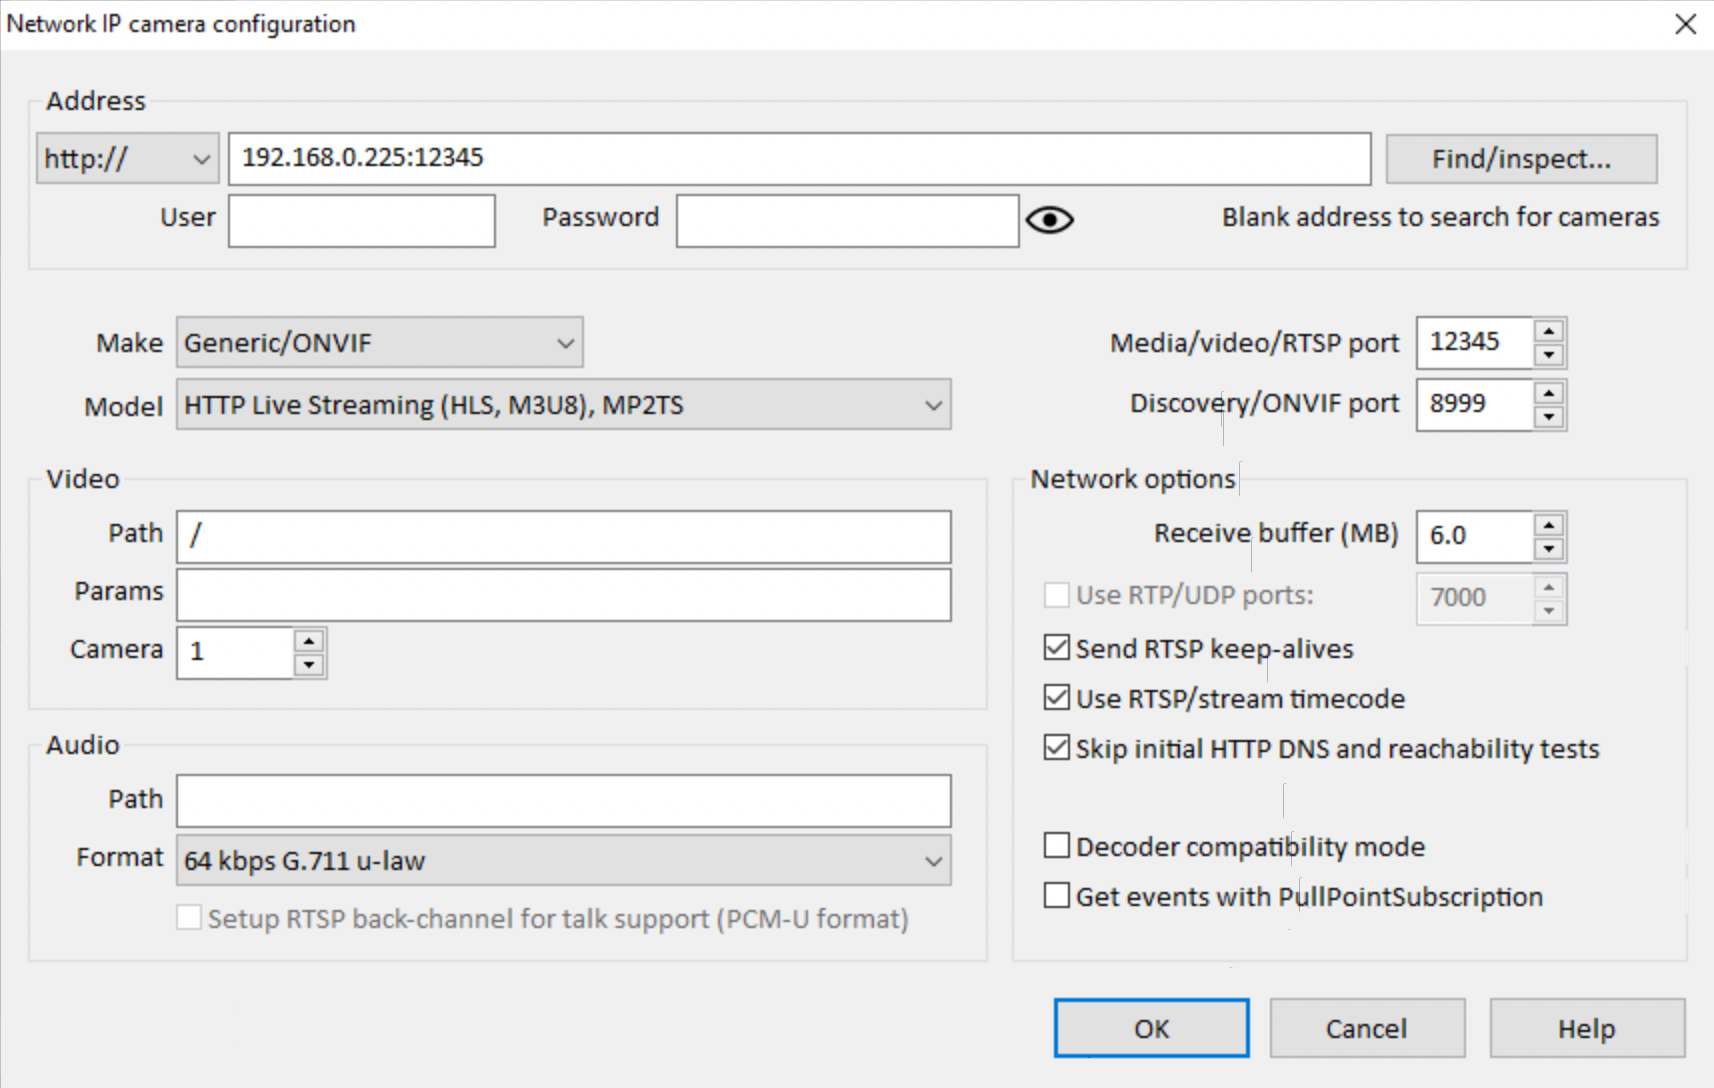This screenshot has width=1714, height=1088.
Task: Expand the Model dropdown HTTP Live Streaming
Action: [x=564, y=405]
